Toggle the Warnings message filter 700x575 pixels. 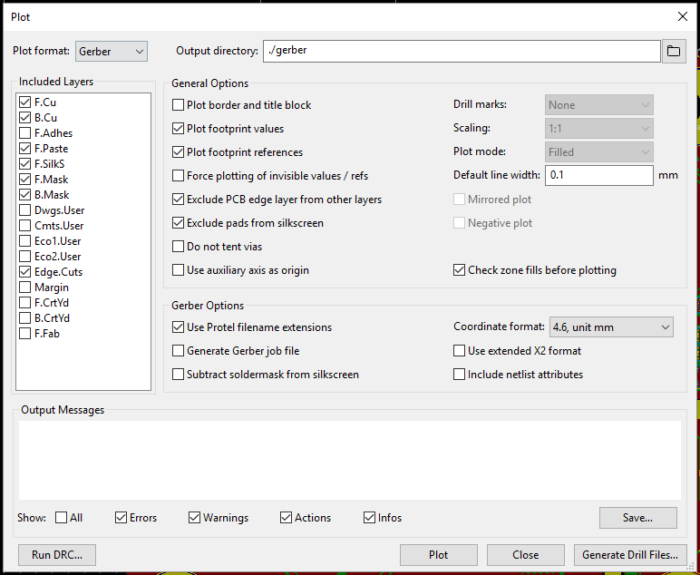[195, 518]
